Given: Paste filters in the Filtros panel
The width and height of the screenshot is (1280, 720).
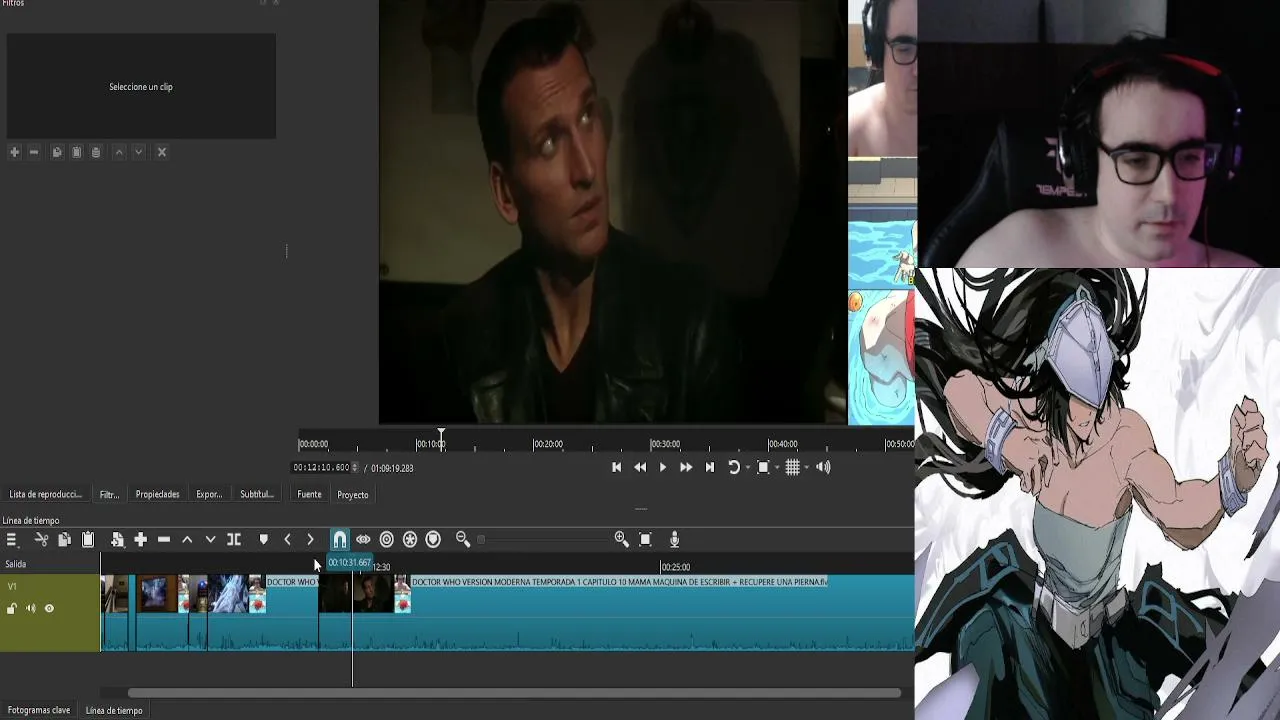Looking at the screenshot, I should click(76, 152).
